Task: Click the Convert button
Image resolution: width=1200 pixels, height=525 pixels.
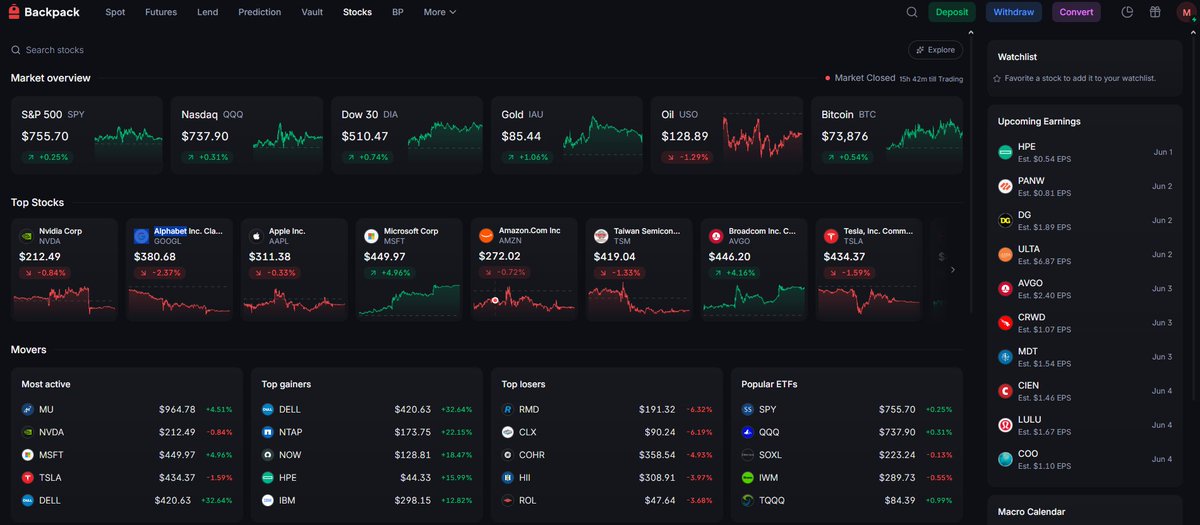Action: (1076, 12)
